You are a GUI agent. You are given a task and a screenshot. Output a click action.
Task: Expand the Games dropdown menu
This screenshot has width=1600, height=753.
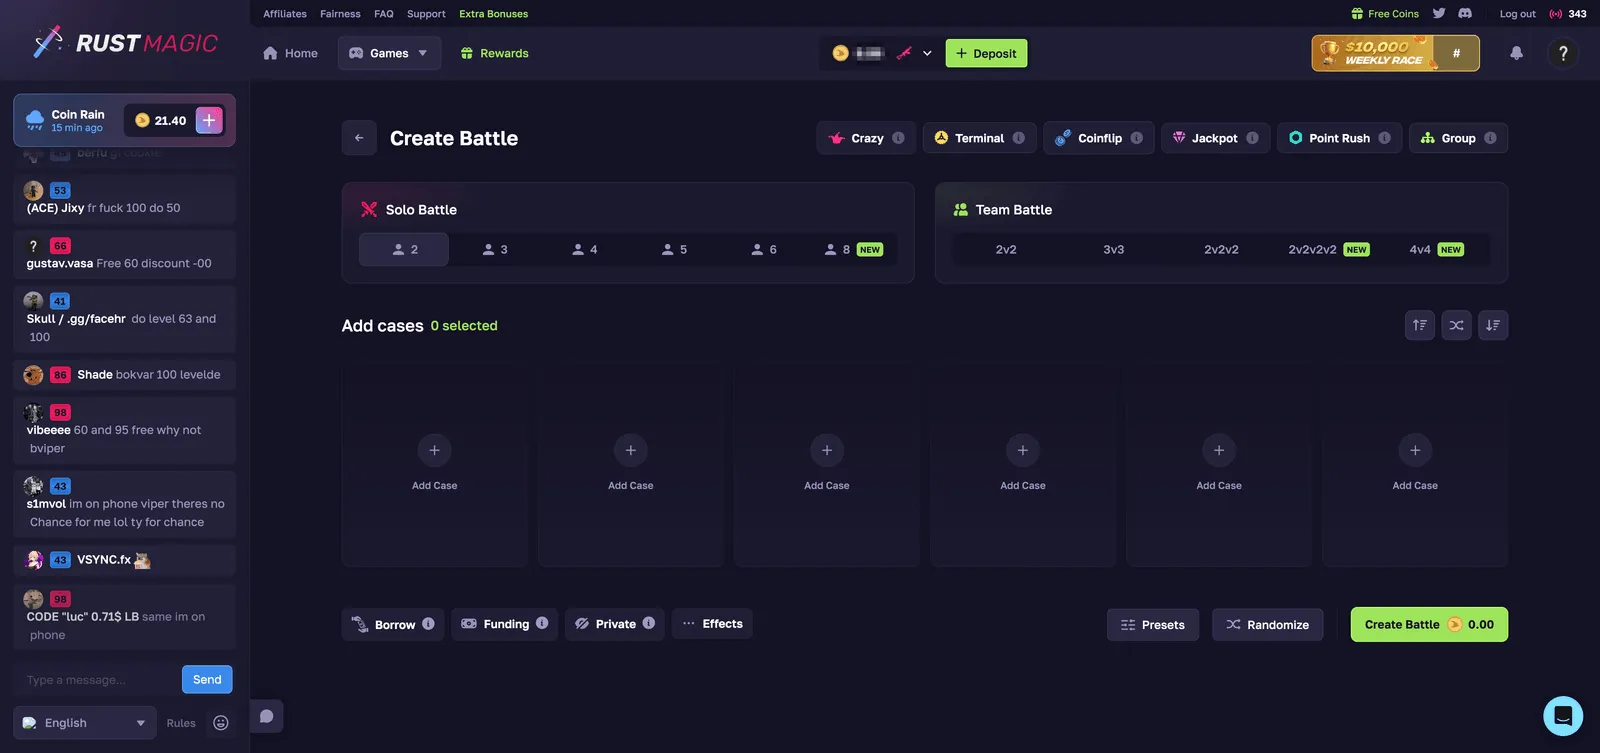(389, 53)
